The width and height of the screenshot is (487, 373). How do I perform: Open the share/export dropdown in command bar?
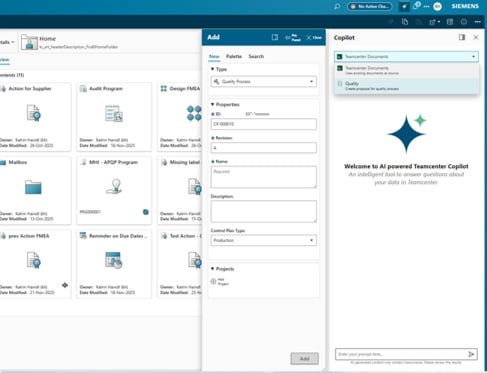pos(434,22)
